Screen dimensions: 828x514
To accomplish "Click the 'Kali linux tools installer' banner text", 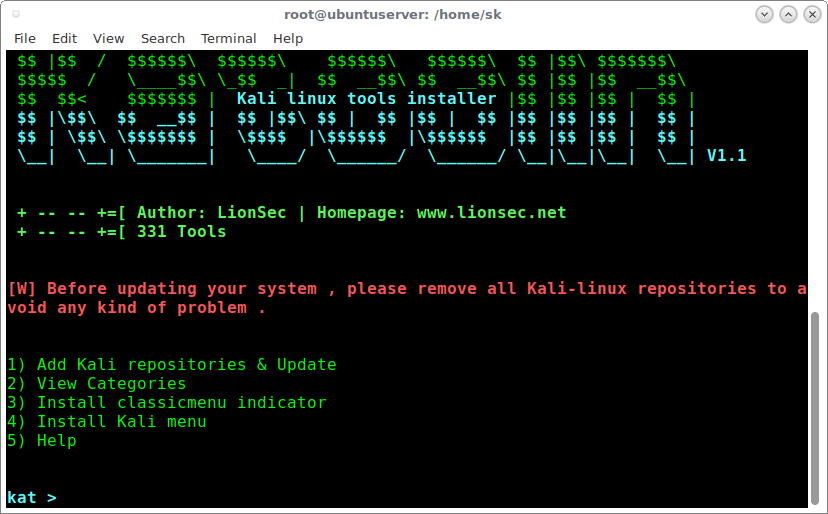I will 366,98.
